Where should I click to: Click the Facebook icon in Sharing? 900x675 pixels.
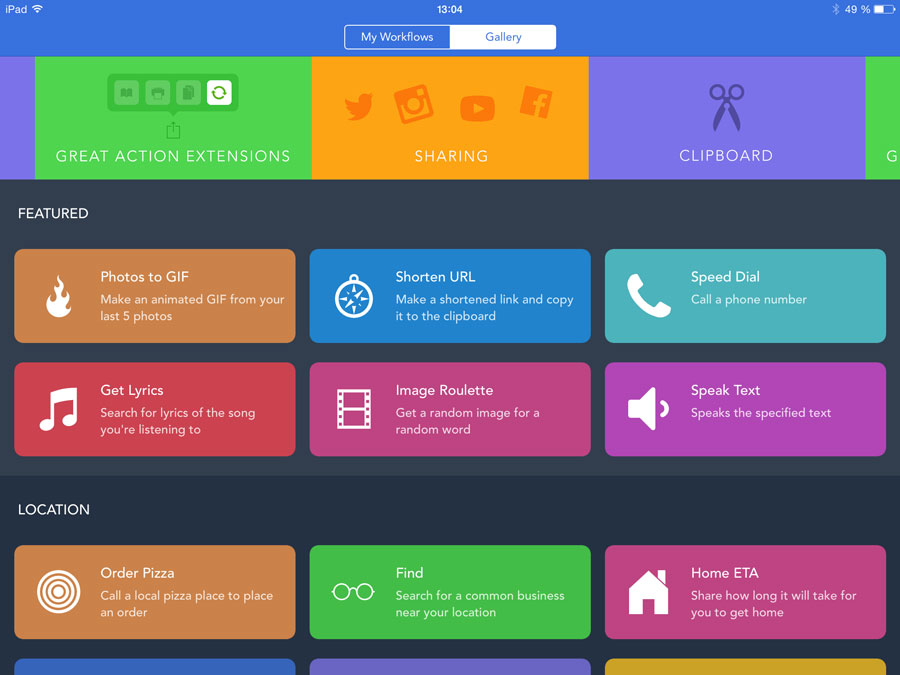coord(536,102)
